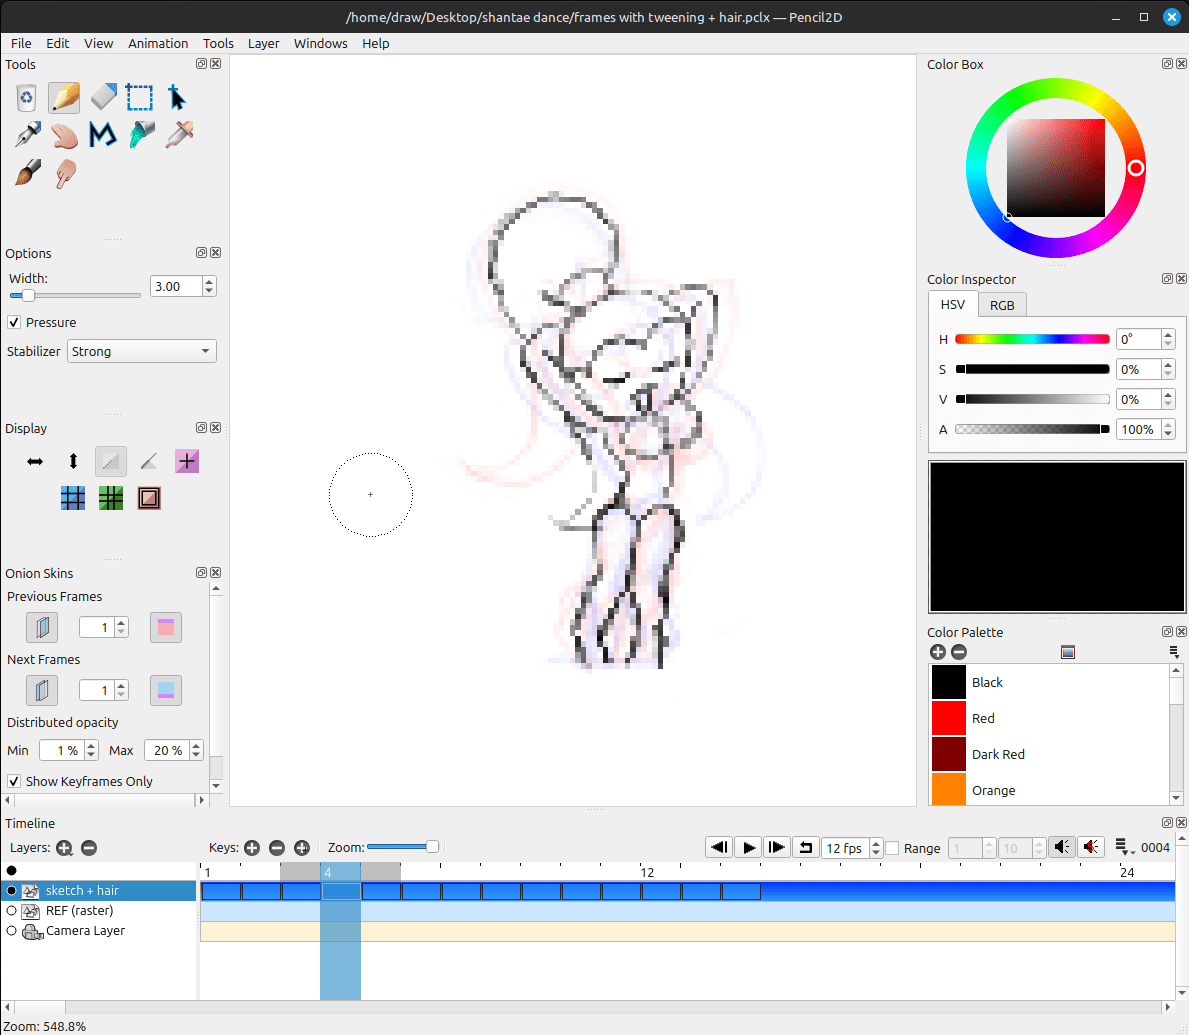This screenshot has width=1189, height=1035.
Task: Open the Layer menu
Action: (263, 43)
